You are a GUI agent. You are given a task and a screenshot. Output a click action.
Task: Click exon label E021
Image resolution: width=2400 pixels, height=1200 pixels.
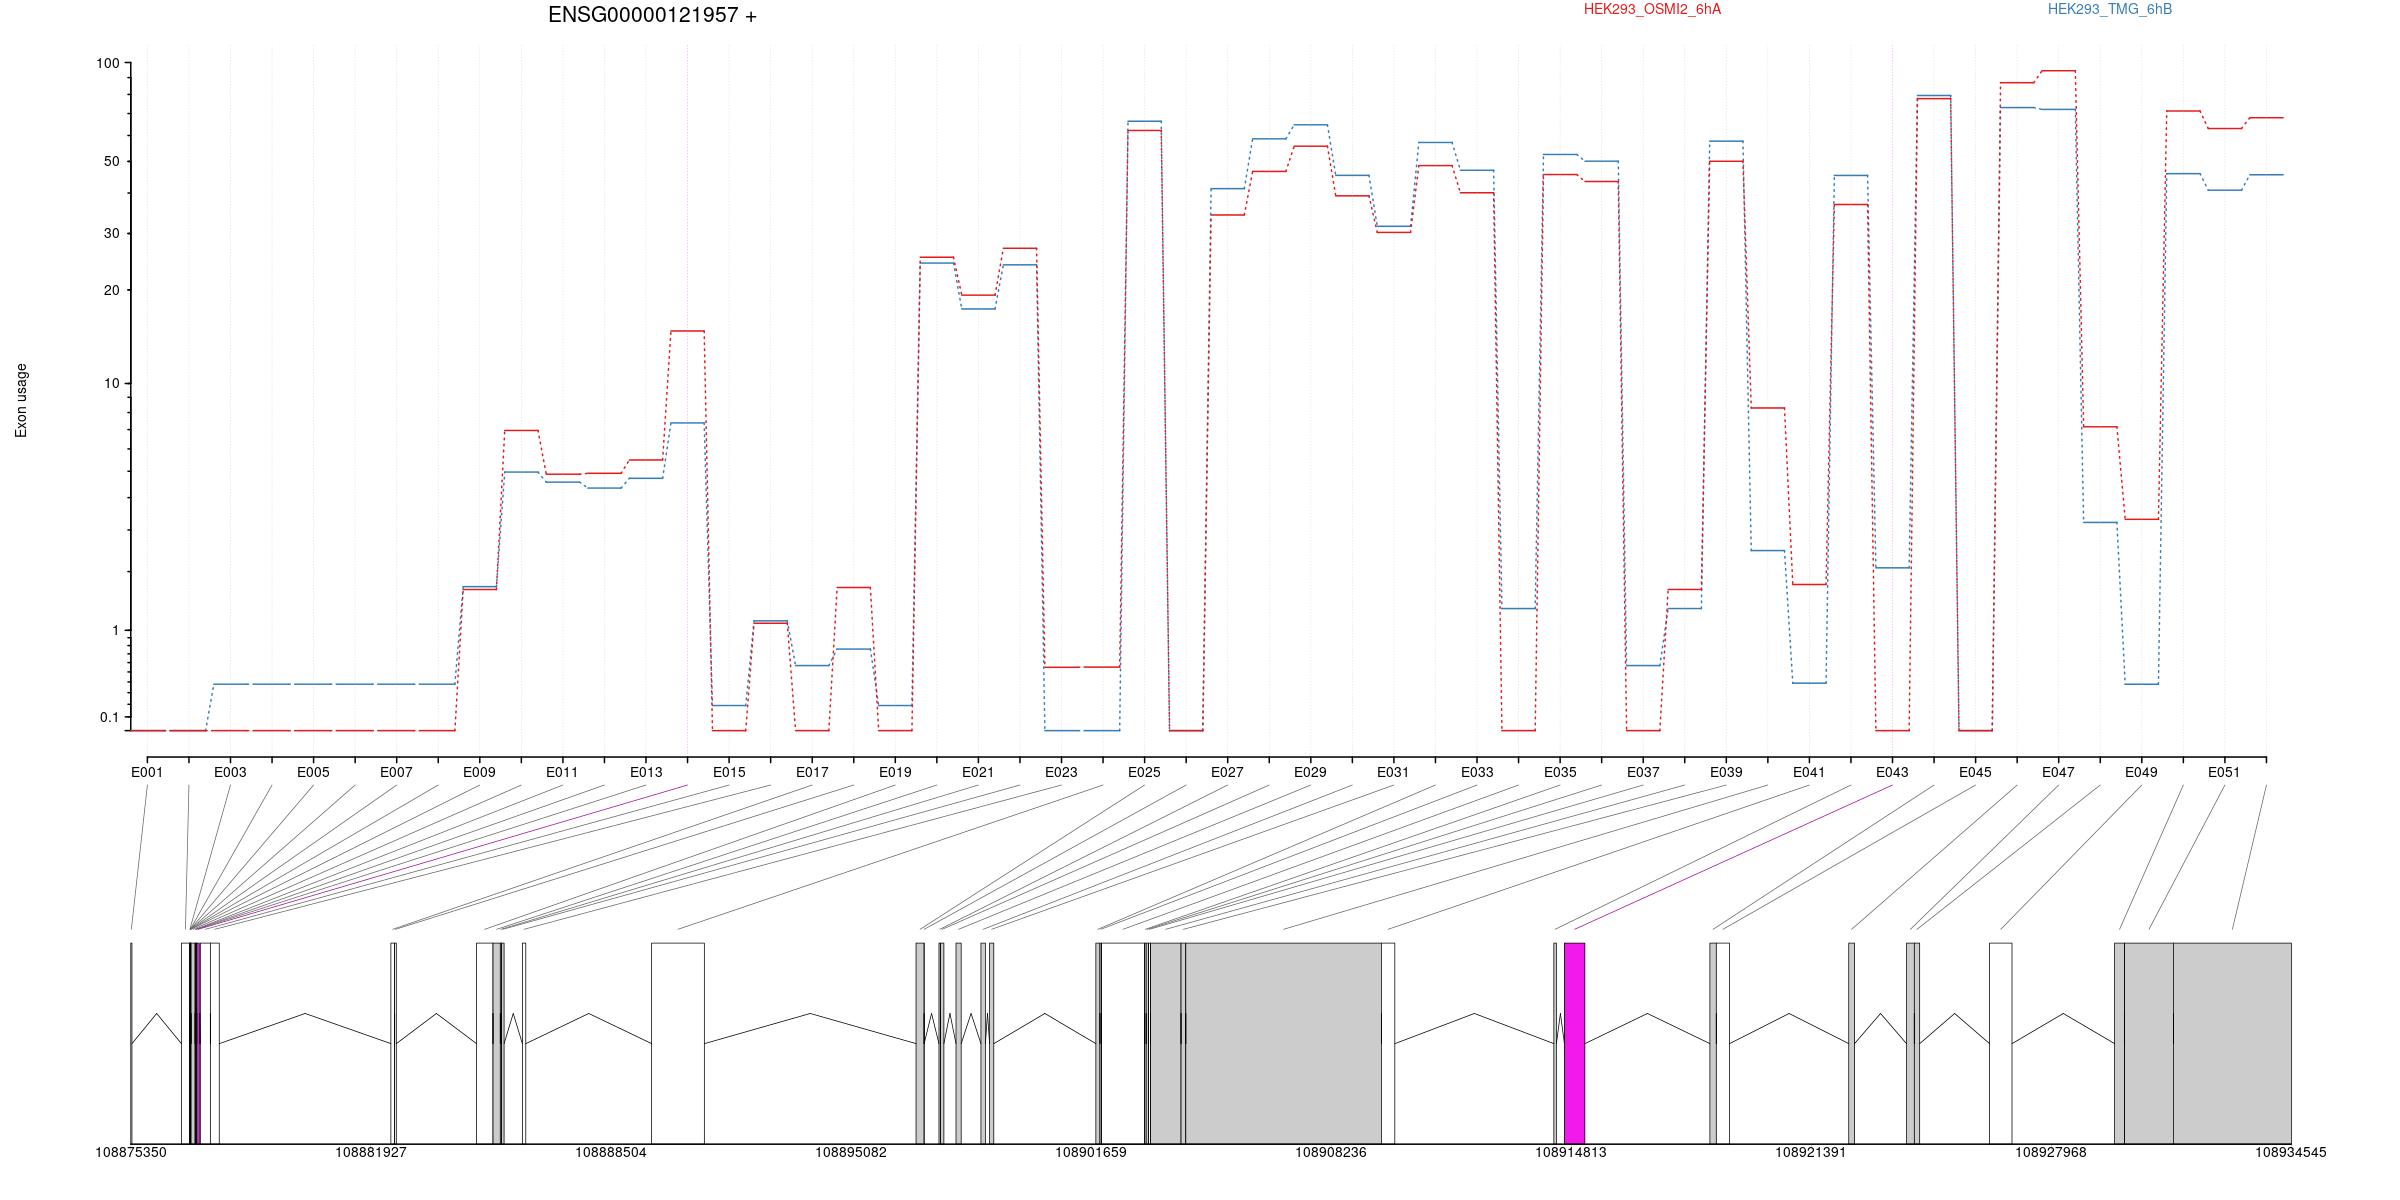[978, 772]
